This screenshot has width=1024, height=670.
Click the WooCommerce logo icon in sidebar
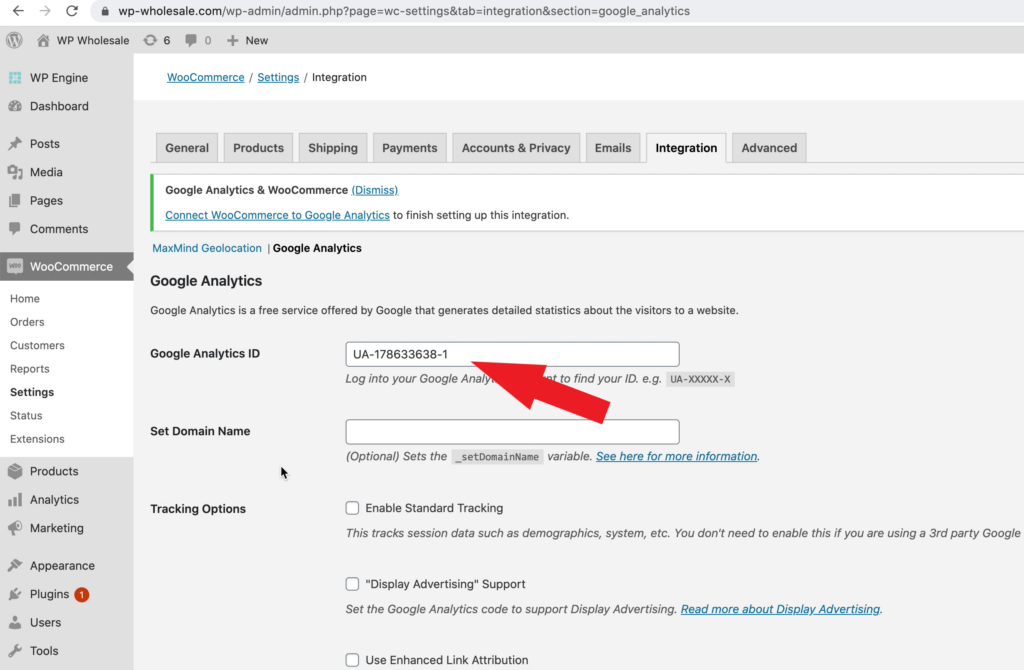pos(15,266)
